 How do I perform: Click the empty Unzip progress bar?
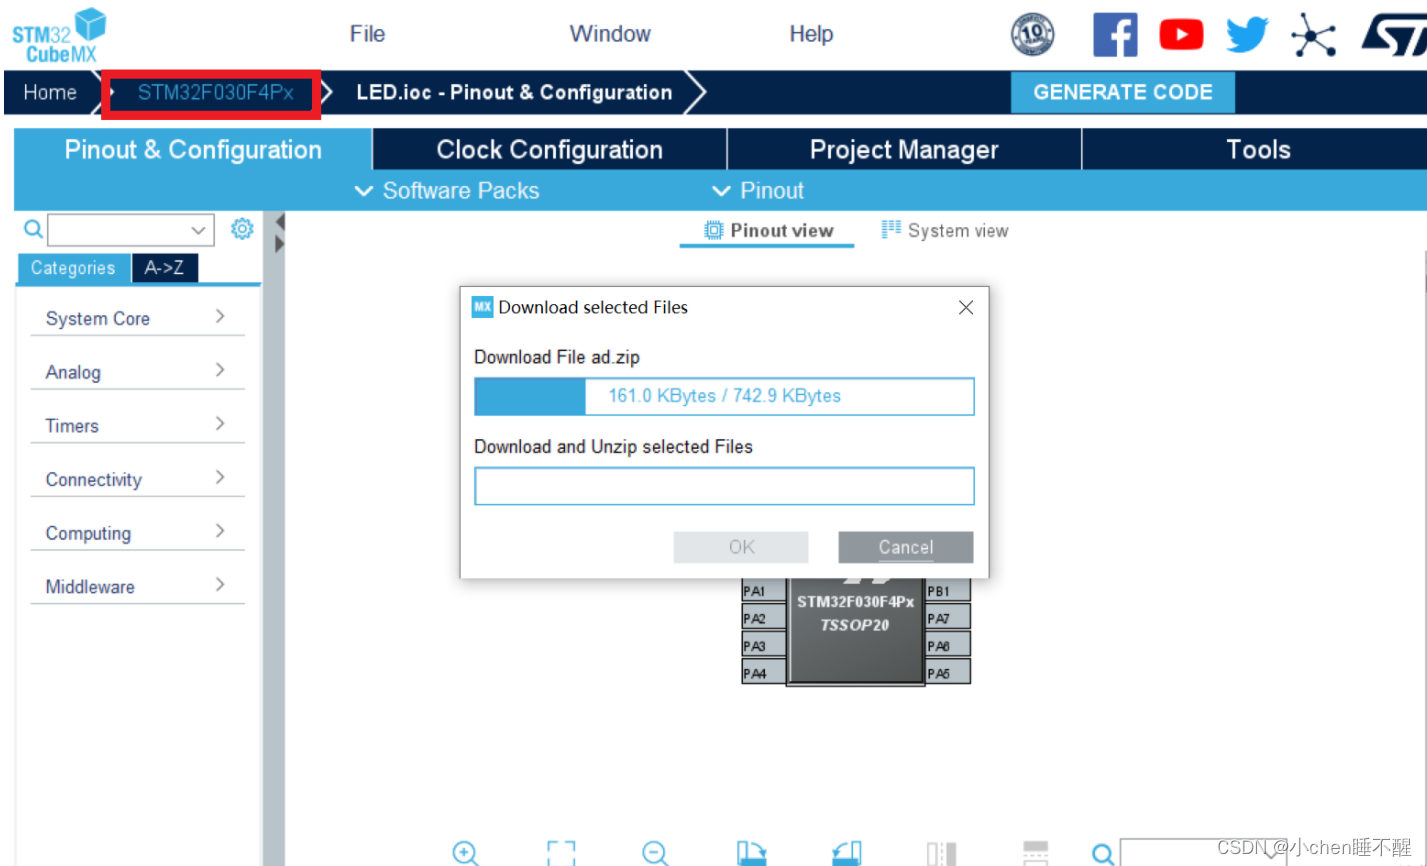point(724,486)
